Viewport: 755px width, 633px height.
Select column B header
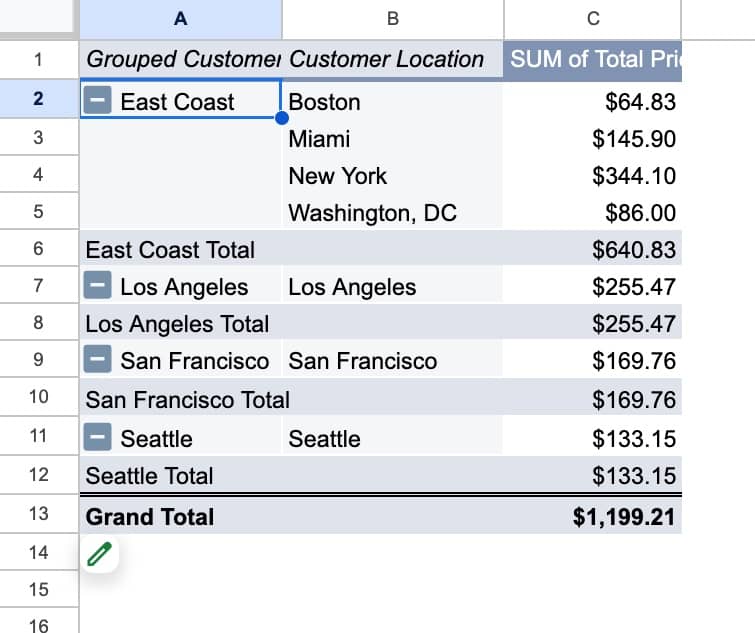click(393, 19)
